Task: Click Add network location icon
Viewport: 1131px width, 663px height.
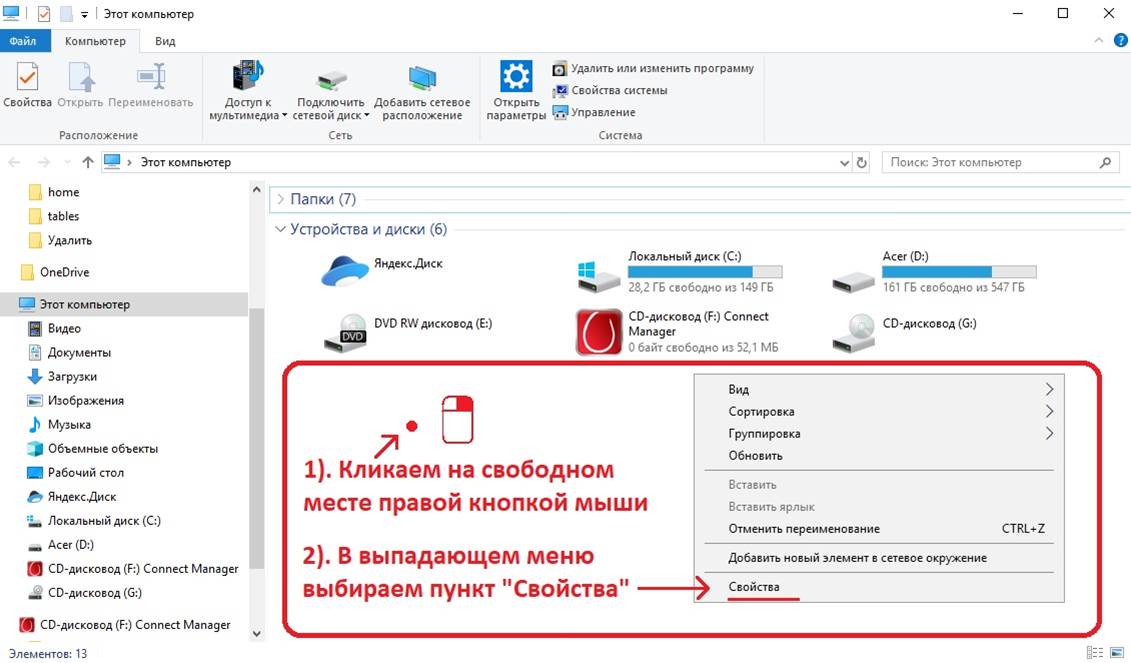Action: (x=422, y=78)
